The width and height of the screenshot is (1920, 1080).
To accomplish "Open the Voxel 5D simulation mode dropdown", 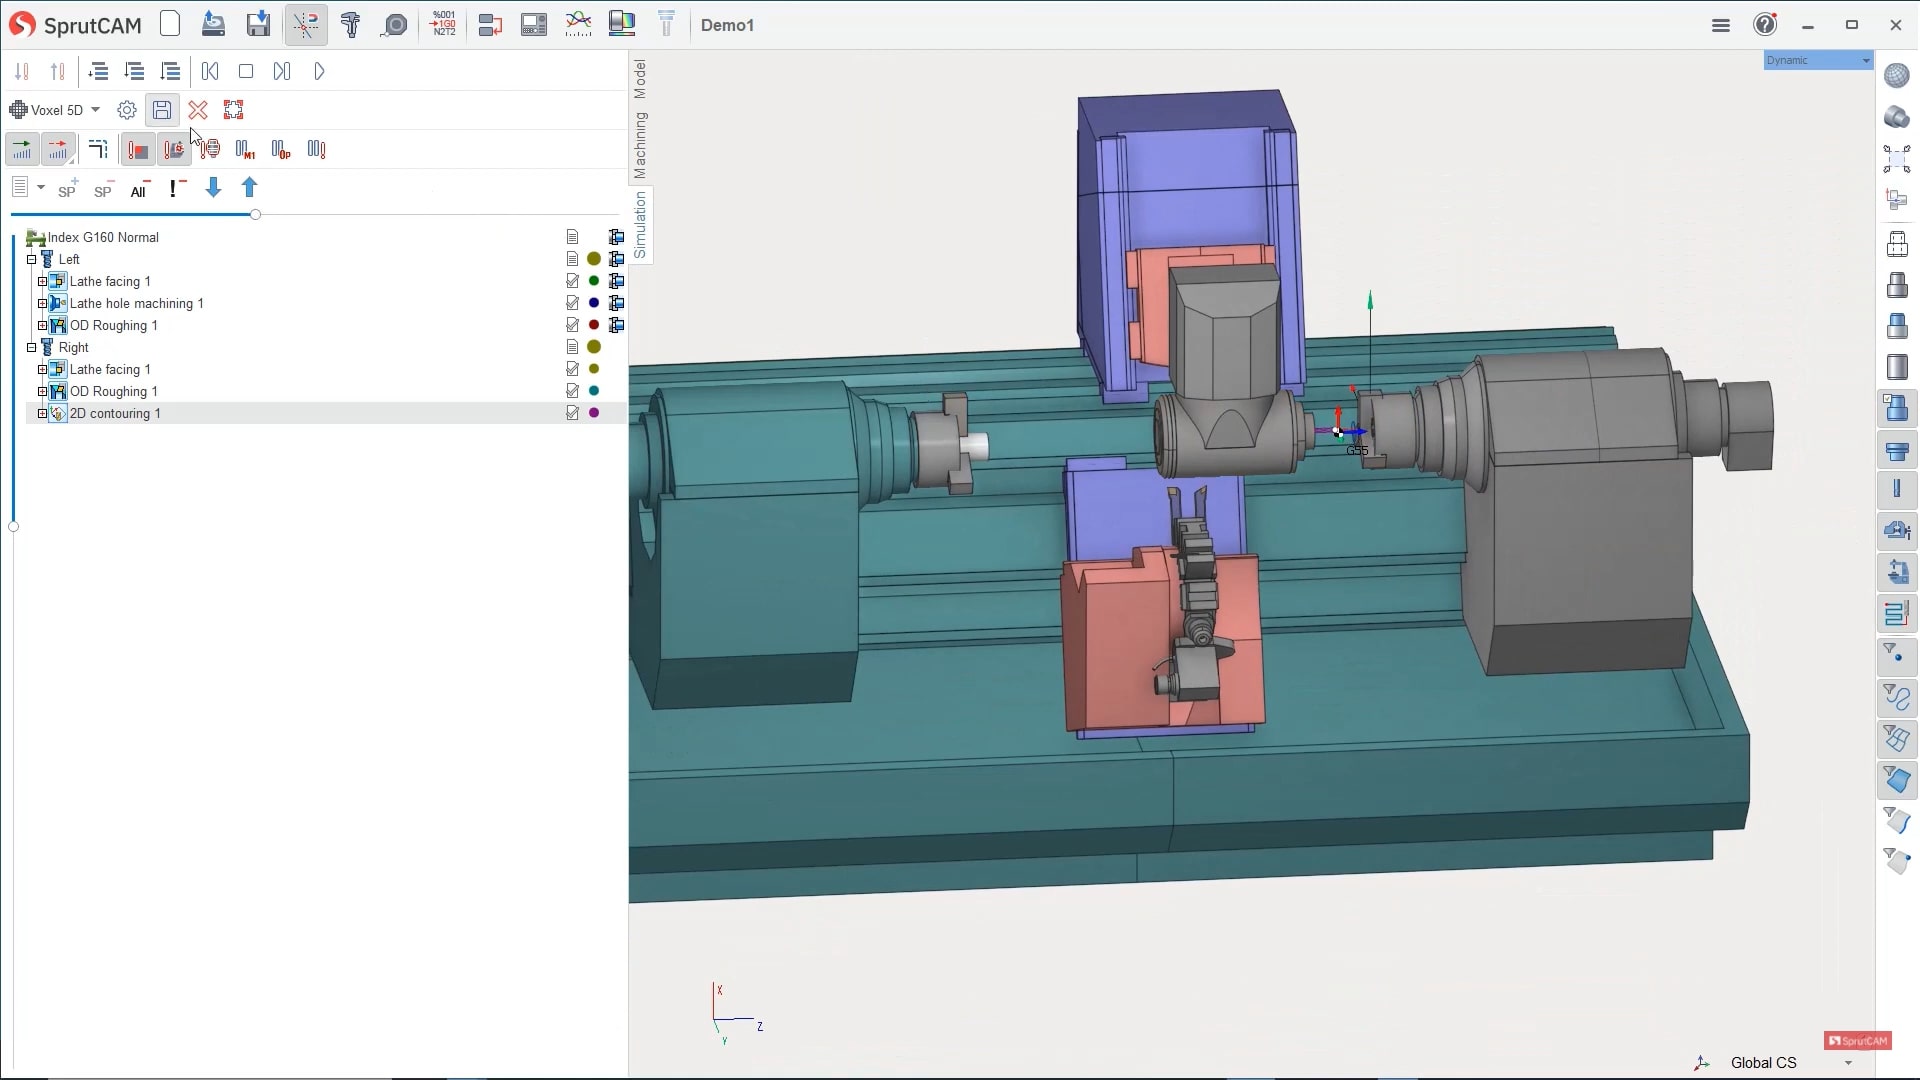I will click(x=96, y=110).
